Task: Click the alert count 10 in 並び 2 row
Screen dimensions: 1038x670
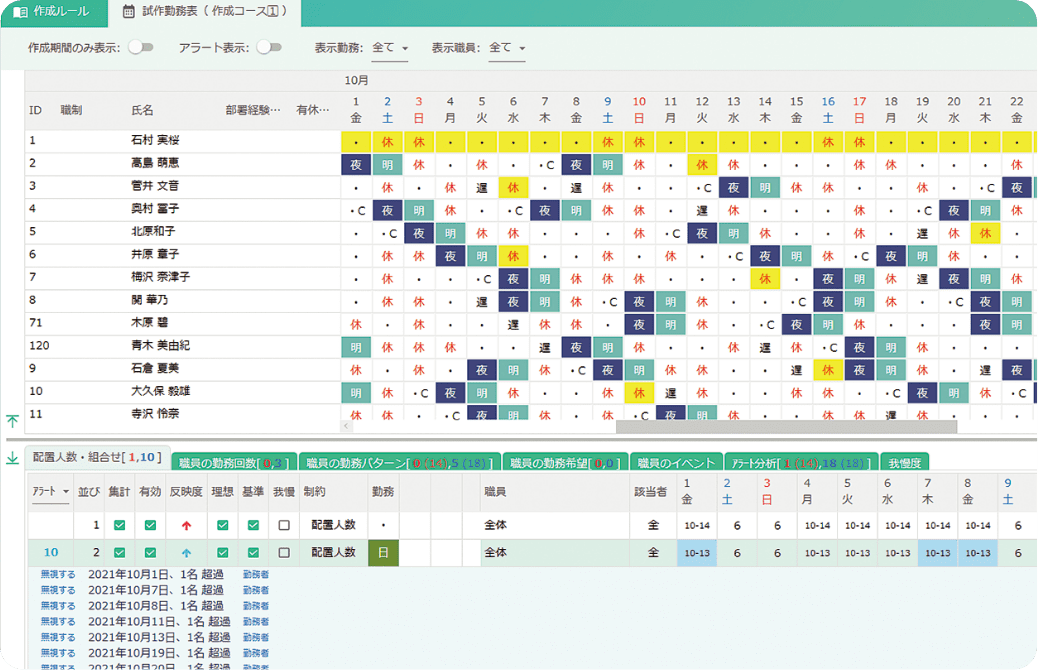Action: coord(51,552)
